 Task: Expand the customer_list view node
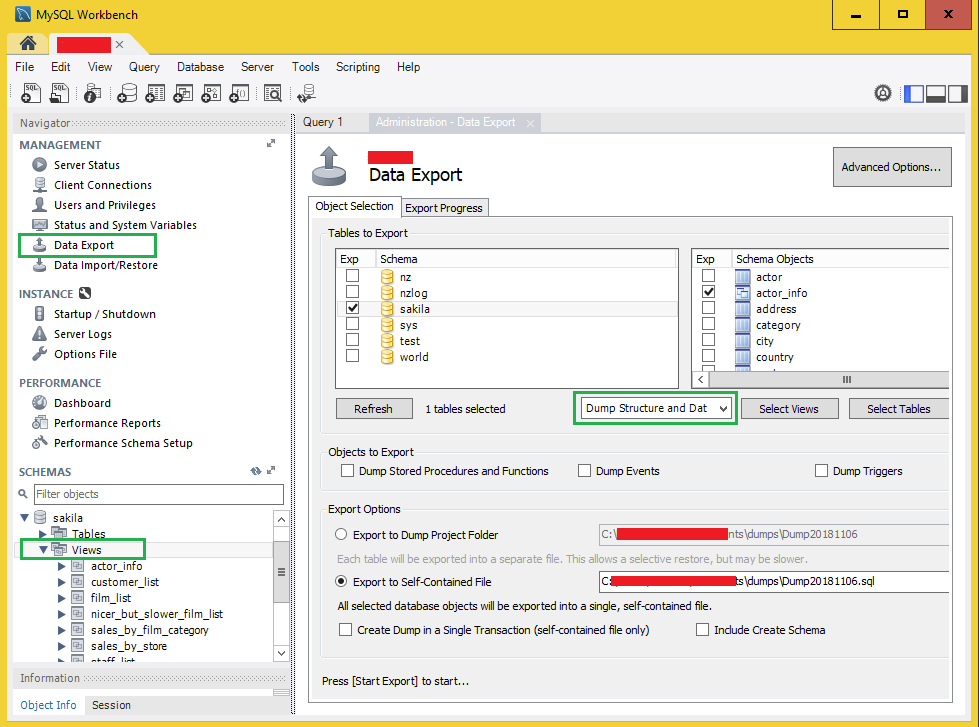(62, 582)
